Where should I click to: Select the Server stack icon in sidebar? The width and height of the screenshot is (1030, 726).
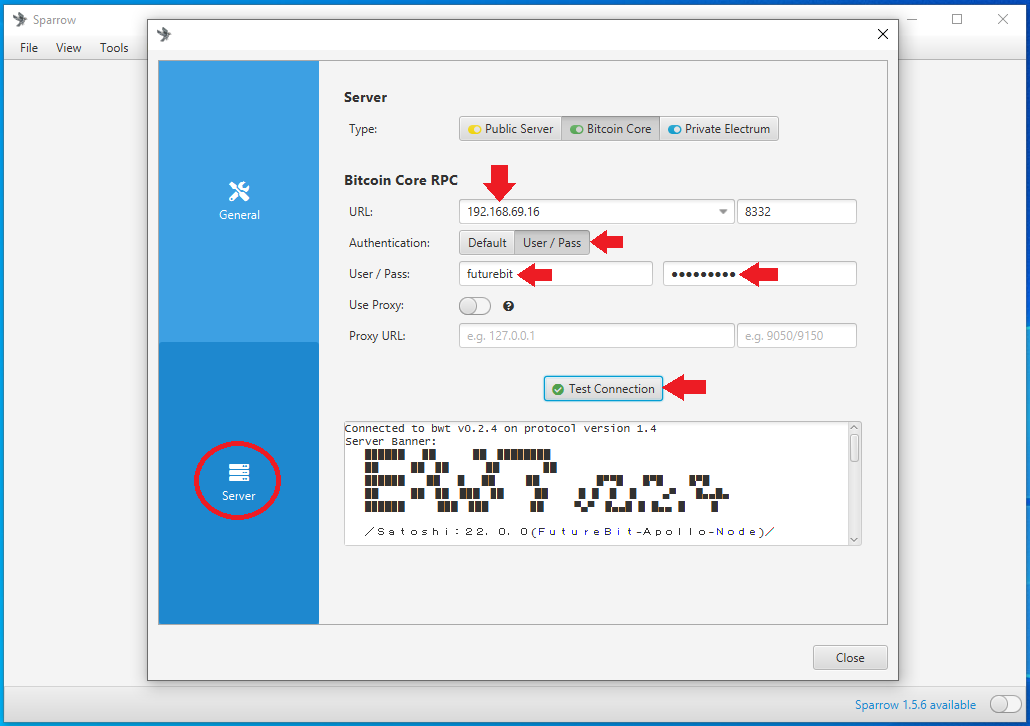[238, 472]
